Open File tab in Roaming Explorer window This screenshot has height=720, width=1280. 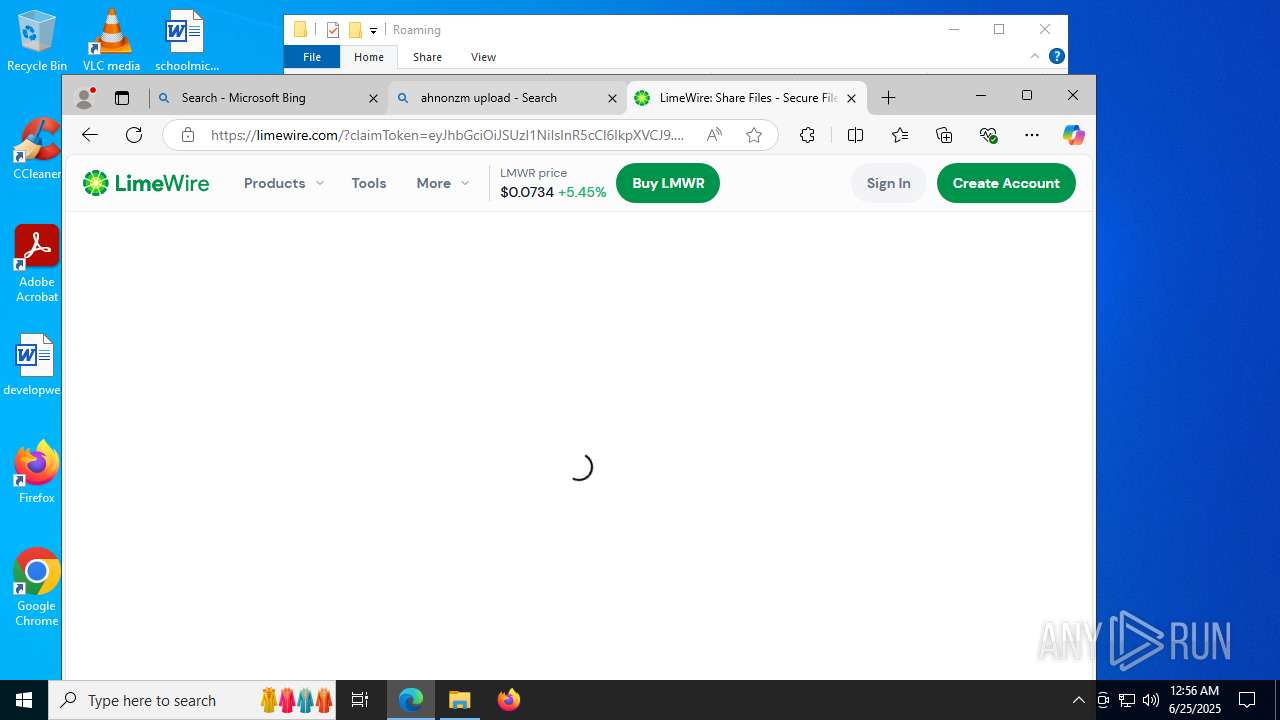point(312,57)
